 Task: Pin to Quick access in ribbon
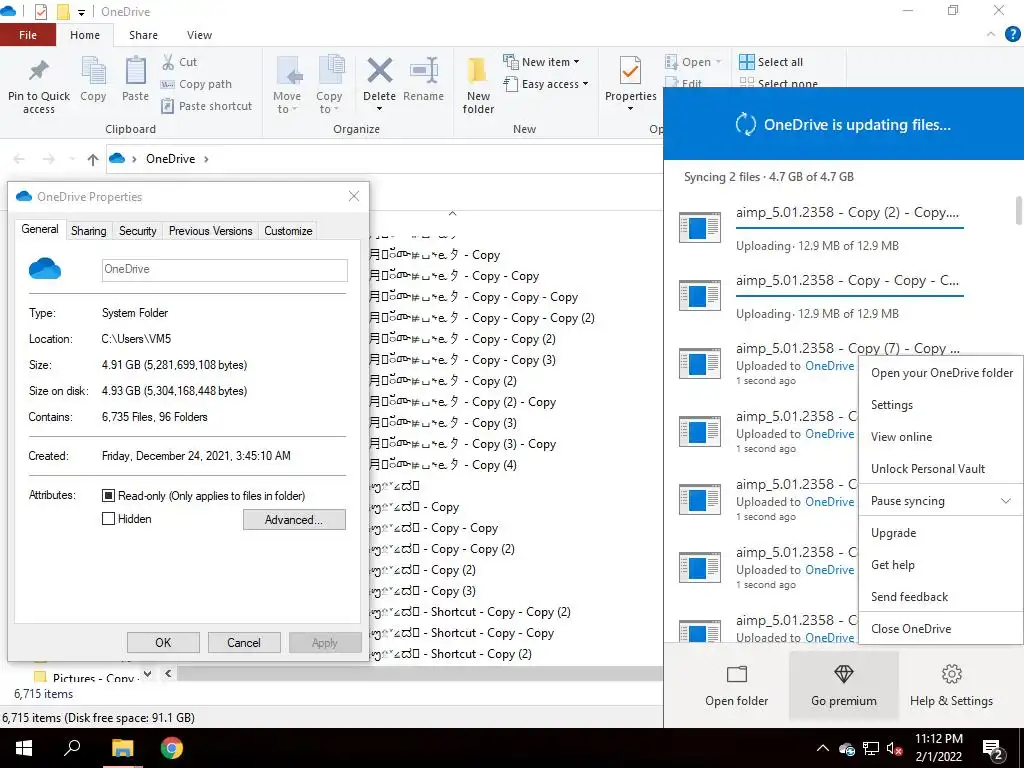39,86
